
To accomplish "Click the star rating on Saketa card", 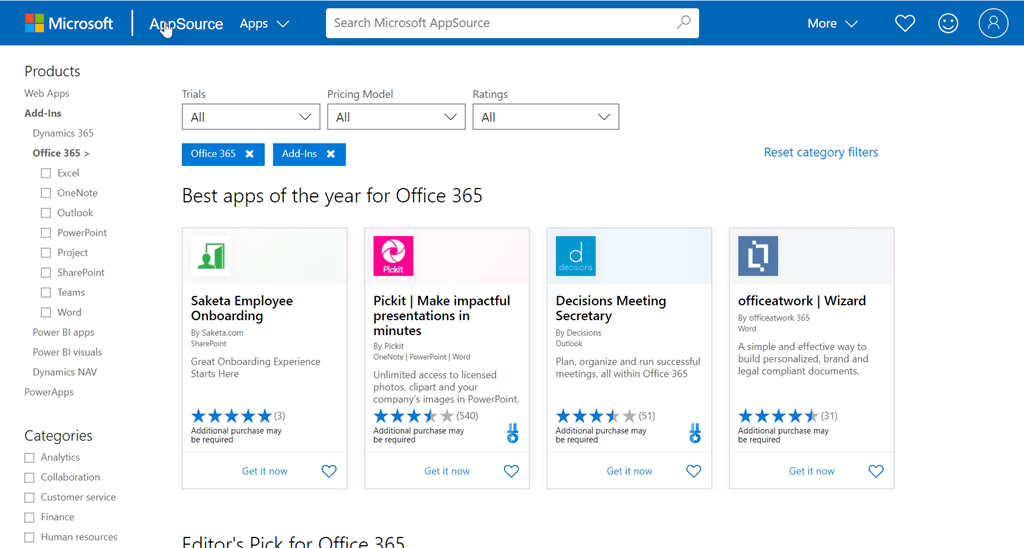I will coord(231,416).
